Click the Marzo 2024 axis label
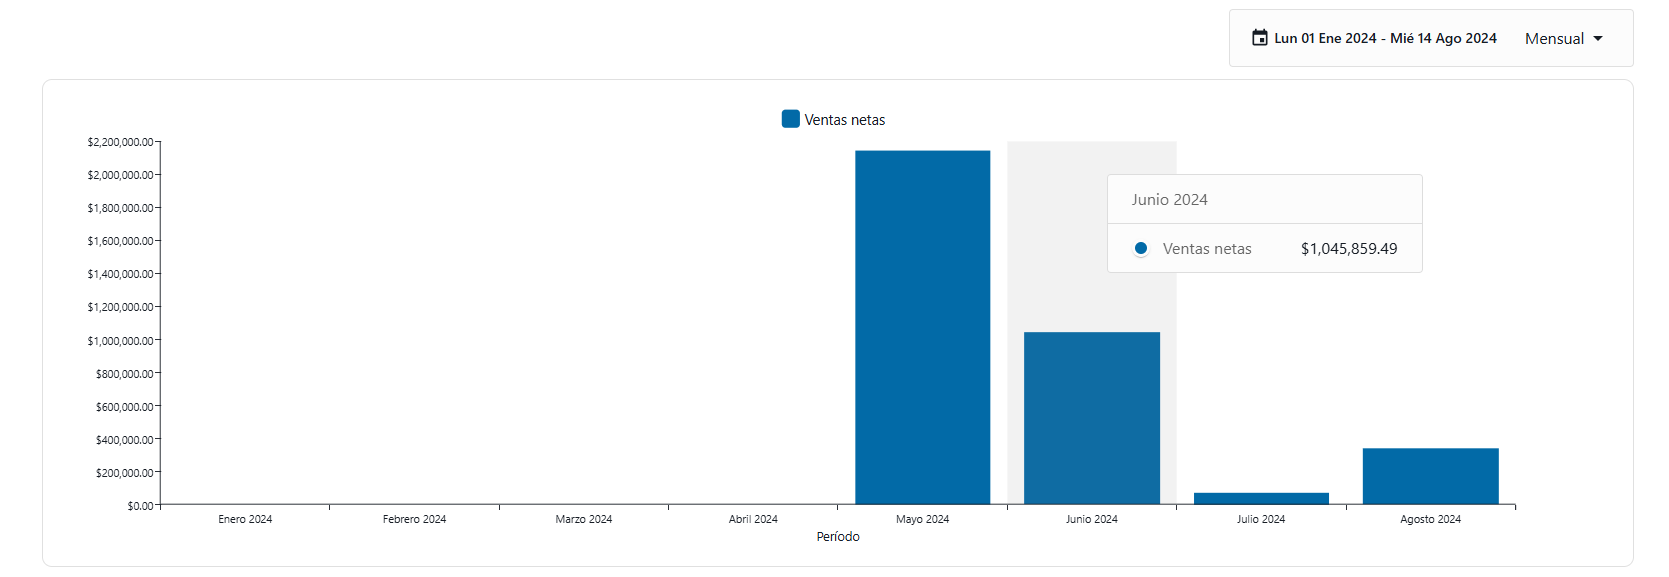The image size is (1669, 577). (584, 519)
